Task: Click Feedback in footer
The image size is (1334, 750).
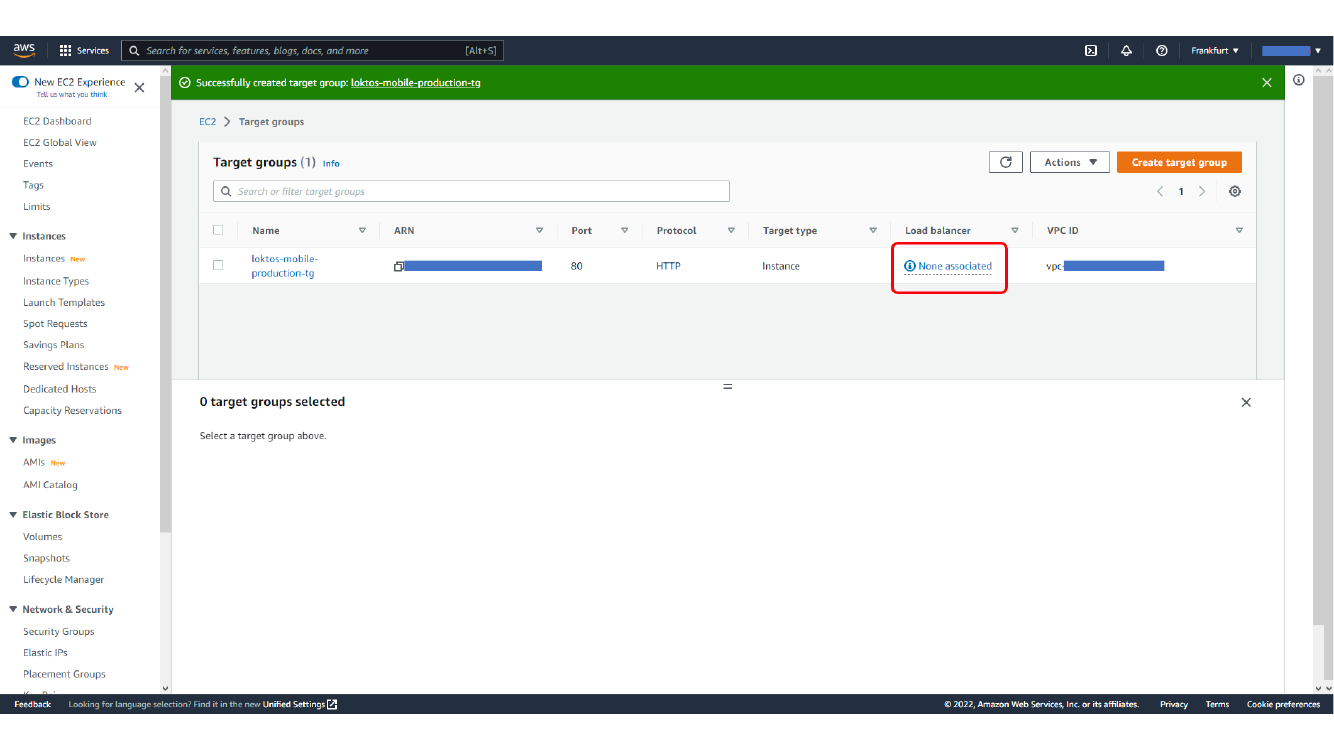Action: [x=33, y=704]
